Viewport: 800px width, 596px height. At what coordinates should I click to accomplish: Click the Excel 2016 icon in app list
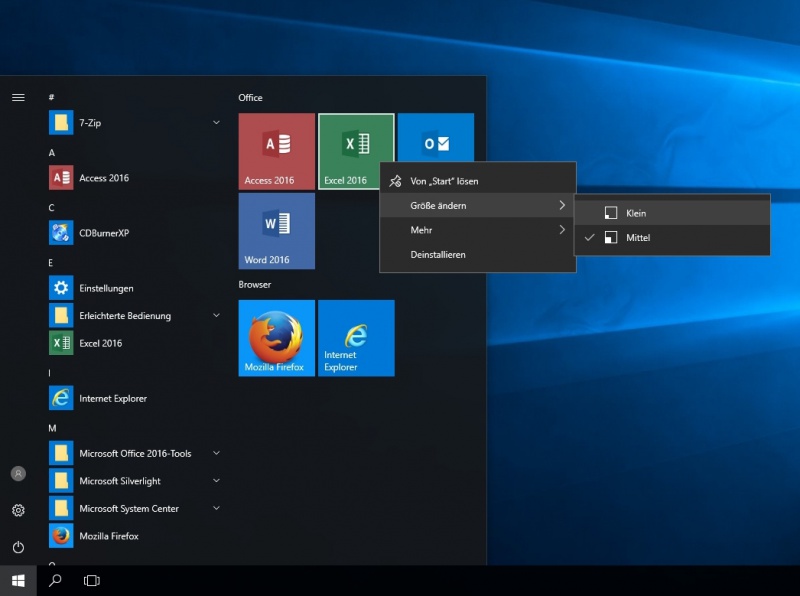(x=61, y=343)
